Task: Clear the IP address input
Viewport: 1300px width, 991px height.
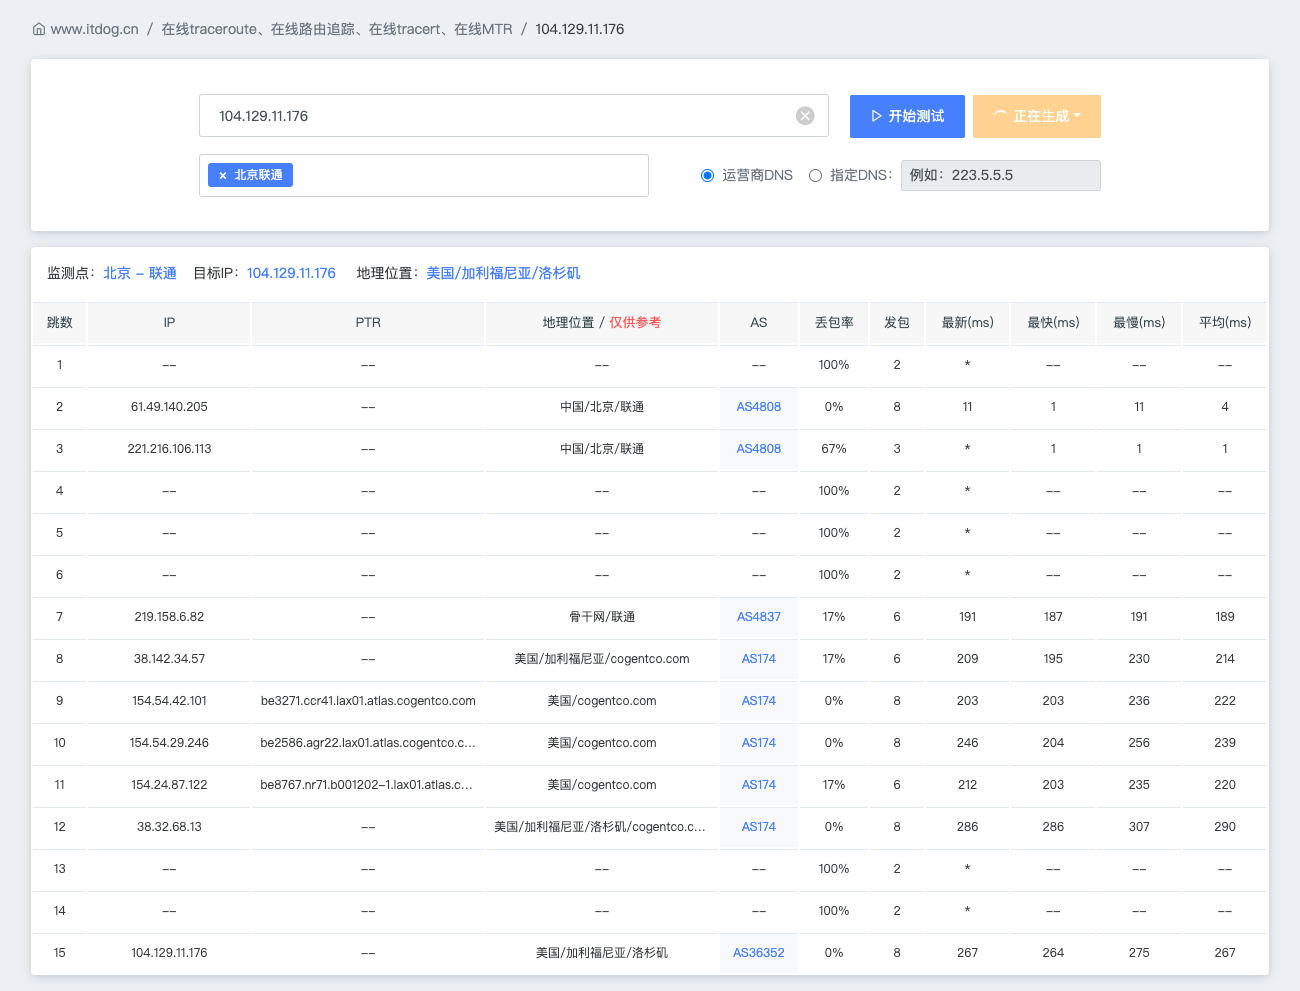Action: [805, 116]
